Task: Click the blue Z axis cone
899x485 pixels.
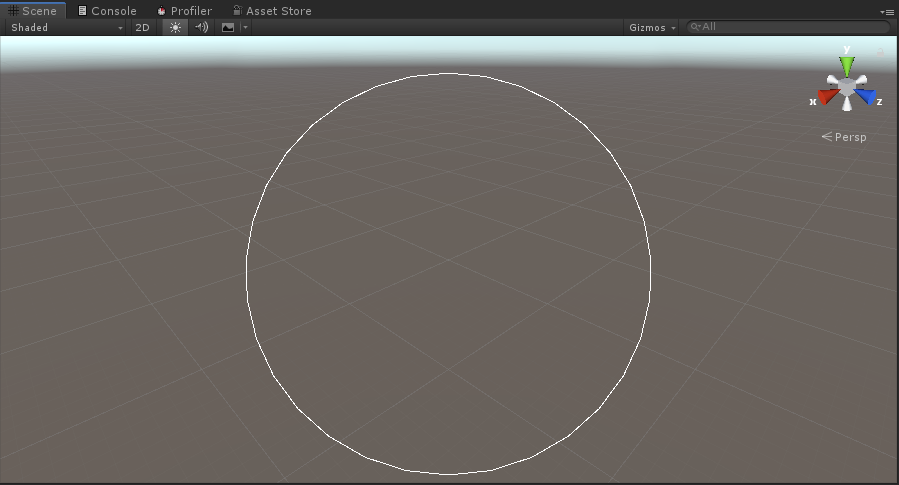Action: click(867, 96)
